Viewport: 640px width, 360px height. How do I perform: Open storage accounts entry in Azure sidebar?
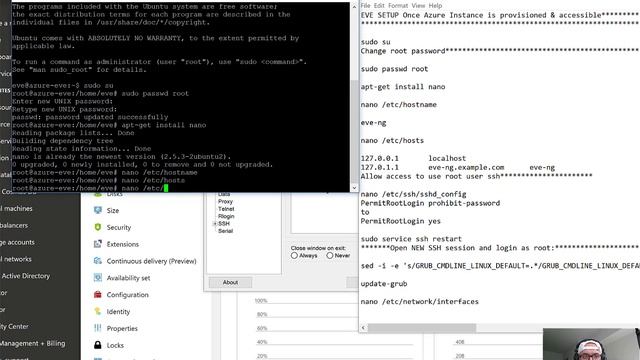(18, 242)
